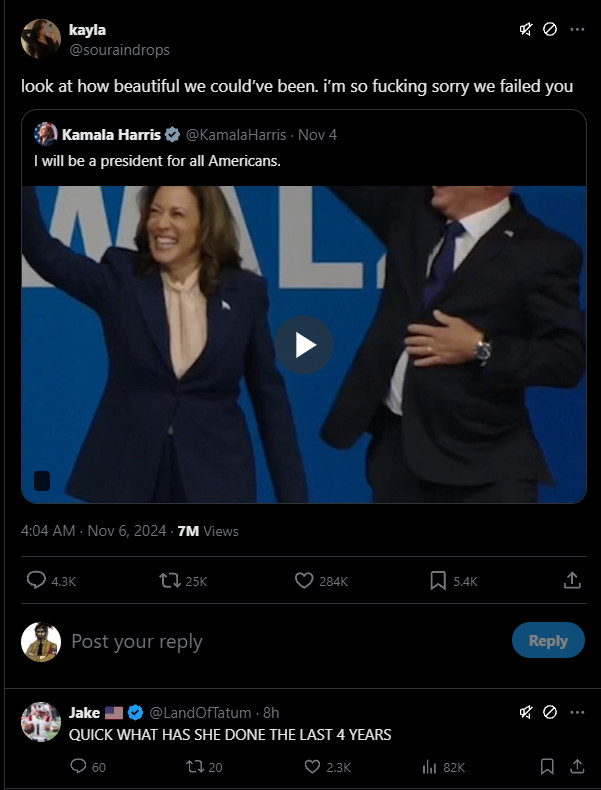The image size is (601, 790).
Task: Mute kayla using the speaker icon
Action: tap(526, 30)
